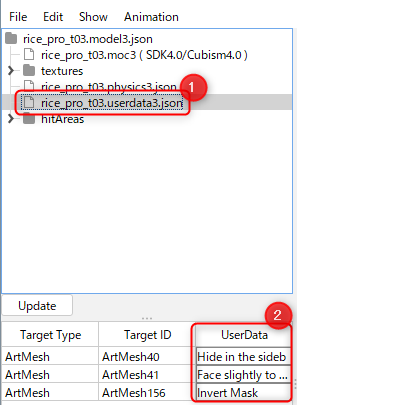Expand the hitAreas folder chevron
This screenshot has height=405, width=400.
(11, 119)
